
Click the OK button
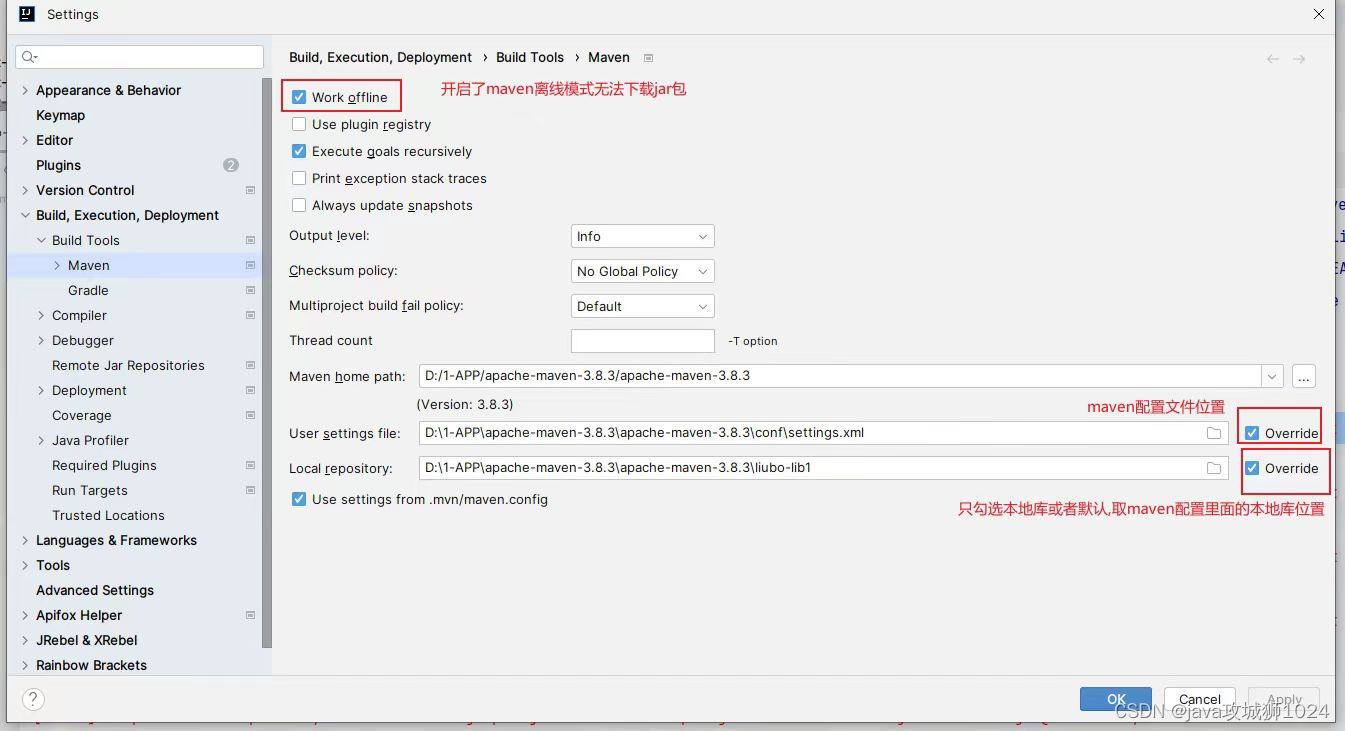pos(1116,699)
